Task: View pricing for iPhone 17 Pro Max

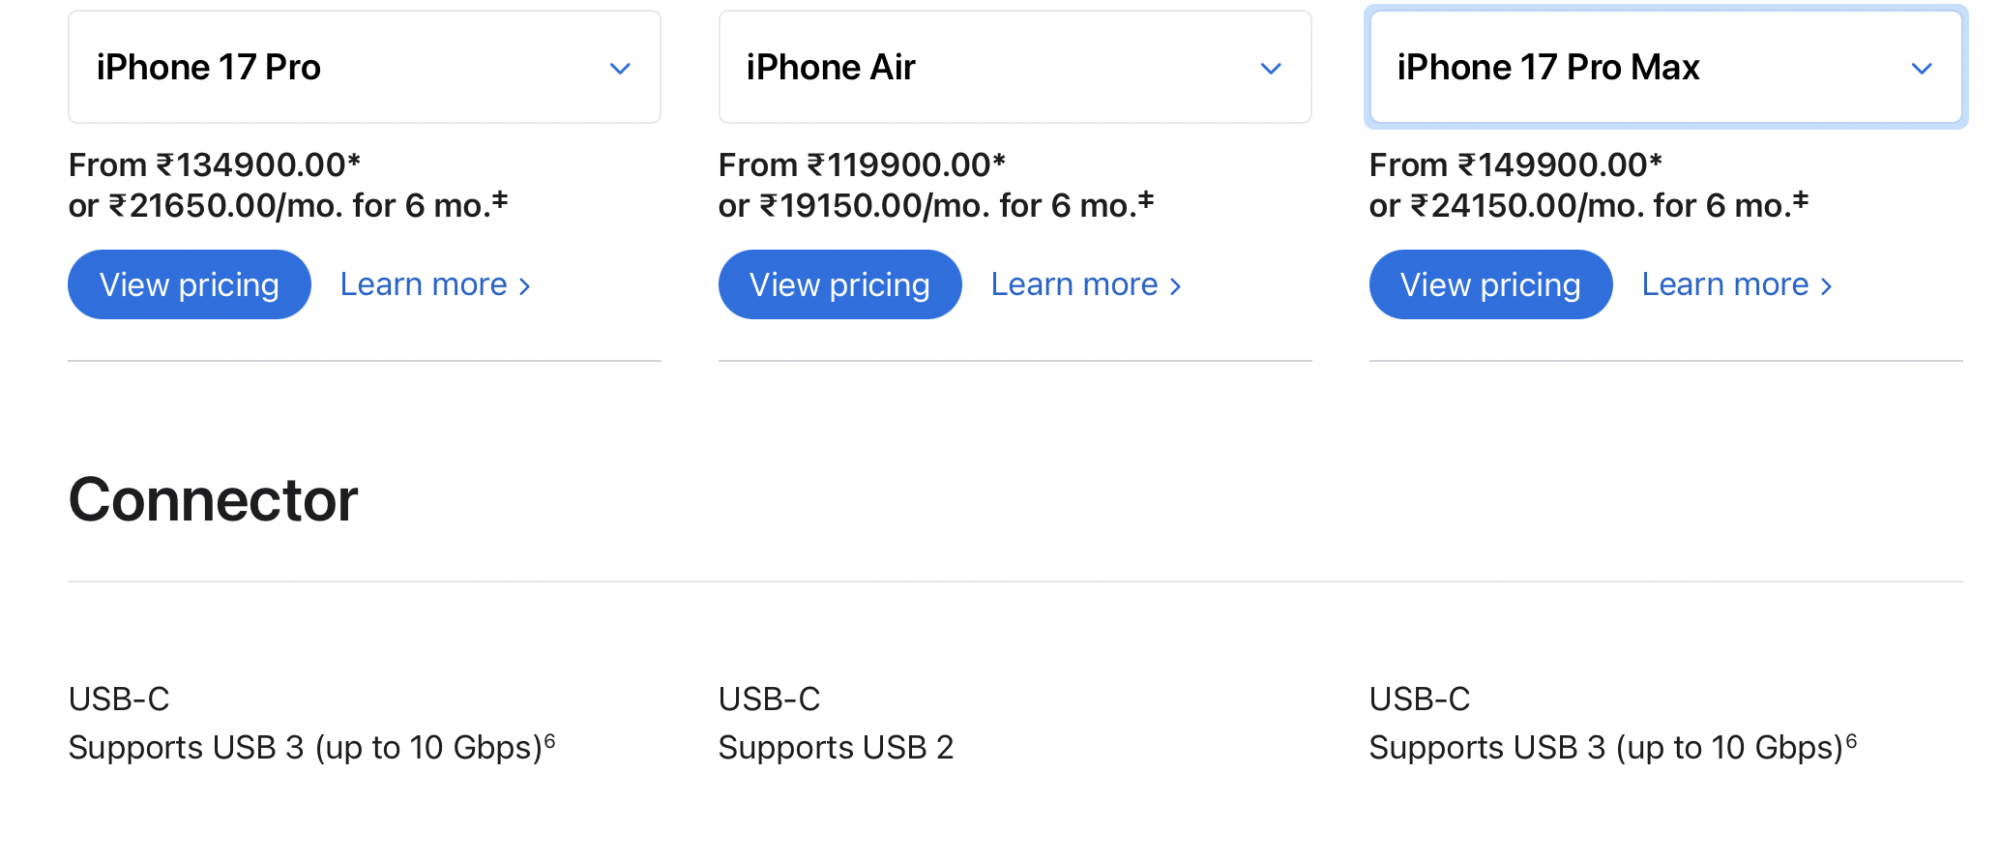Action: click(1490, 285)
